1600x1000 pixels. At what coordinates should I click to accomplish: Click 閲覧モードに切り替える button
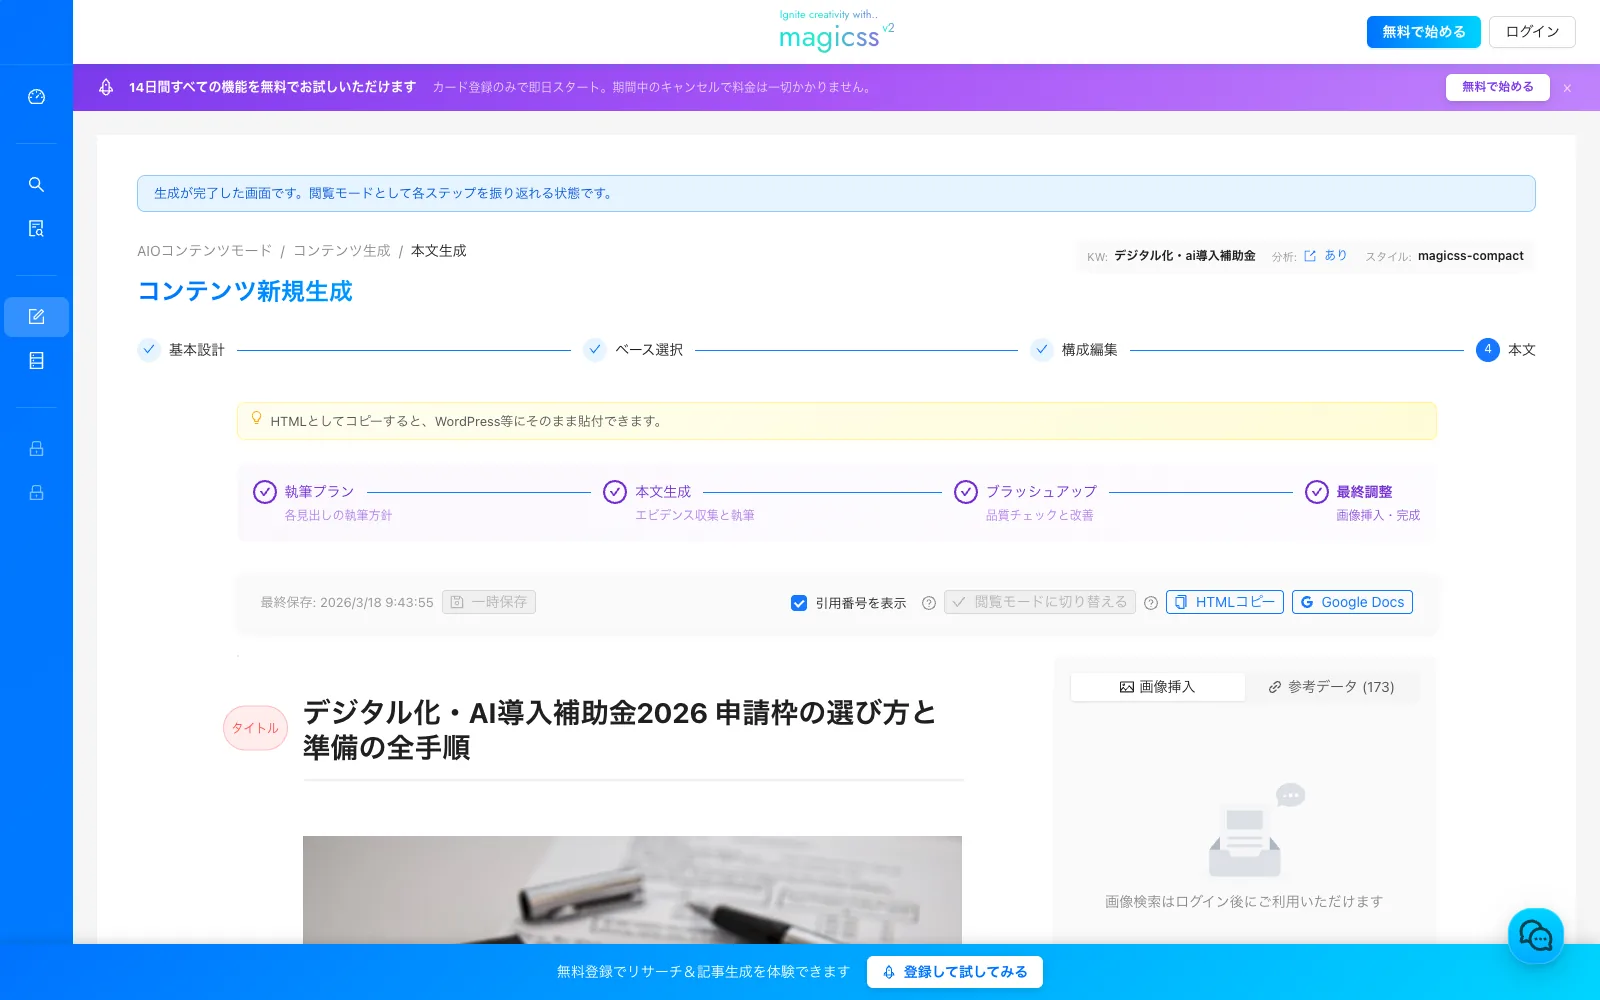[x=1040, y=602]
